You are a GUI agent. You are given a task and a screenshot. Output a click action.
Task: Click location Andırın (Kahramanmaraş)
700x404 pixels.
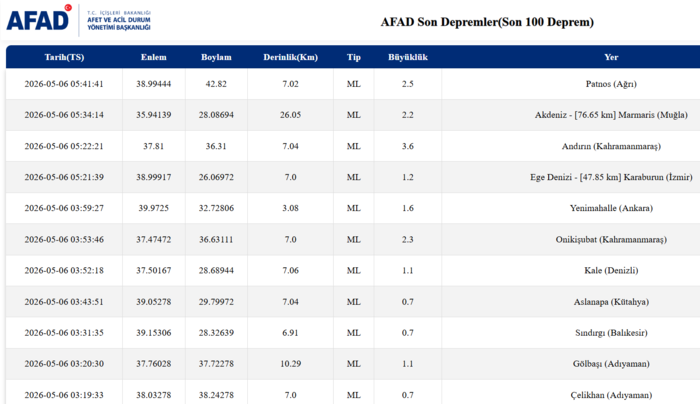tap(611, 146)
